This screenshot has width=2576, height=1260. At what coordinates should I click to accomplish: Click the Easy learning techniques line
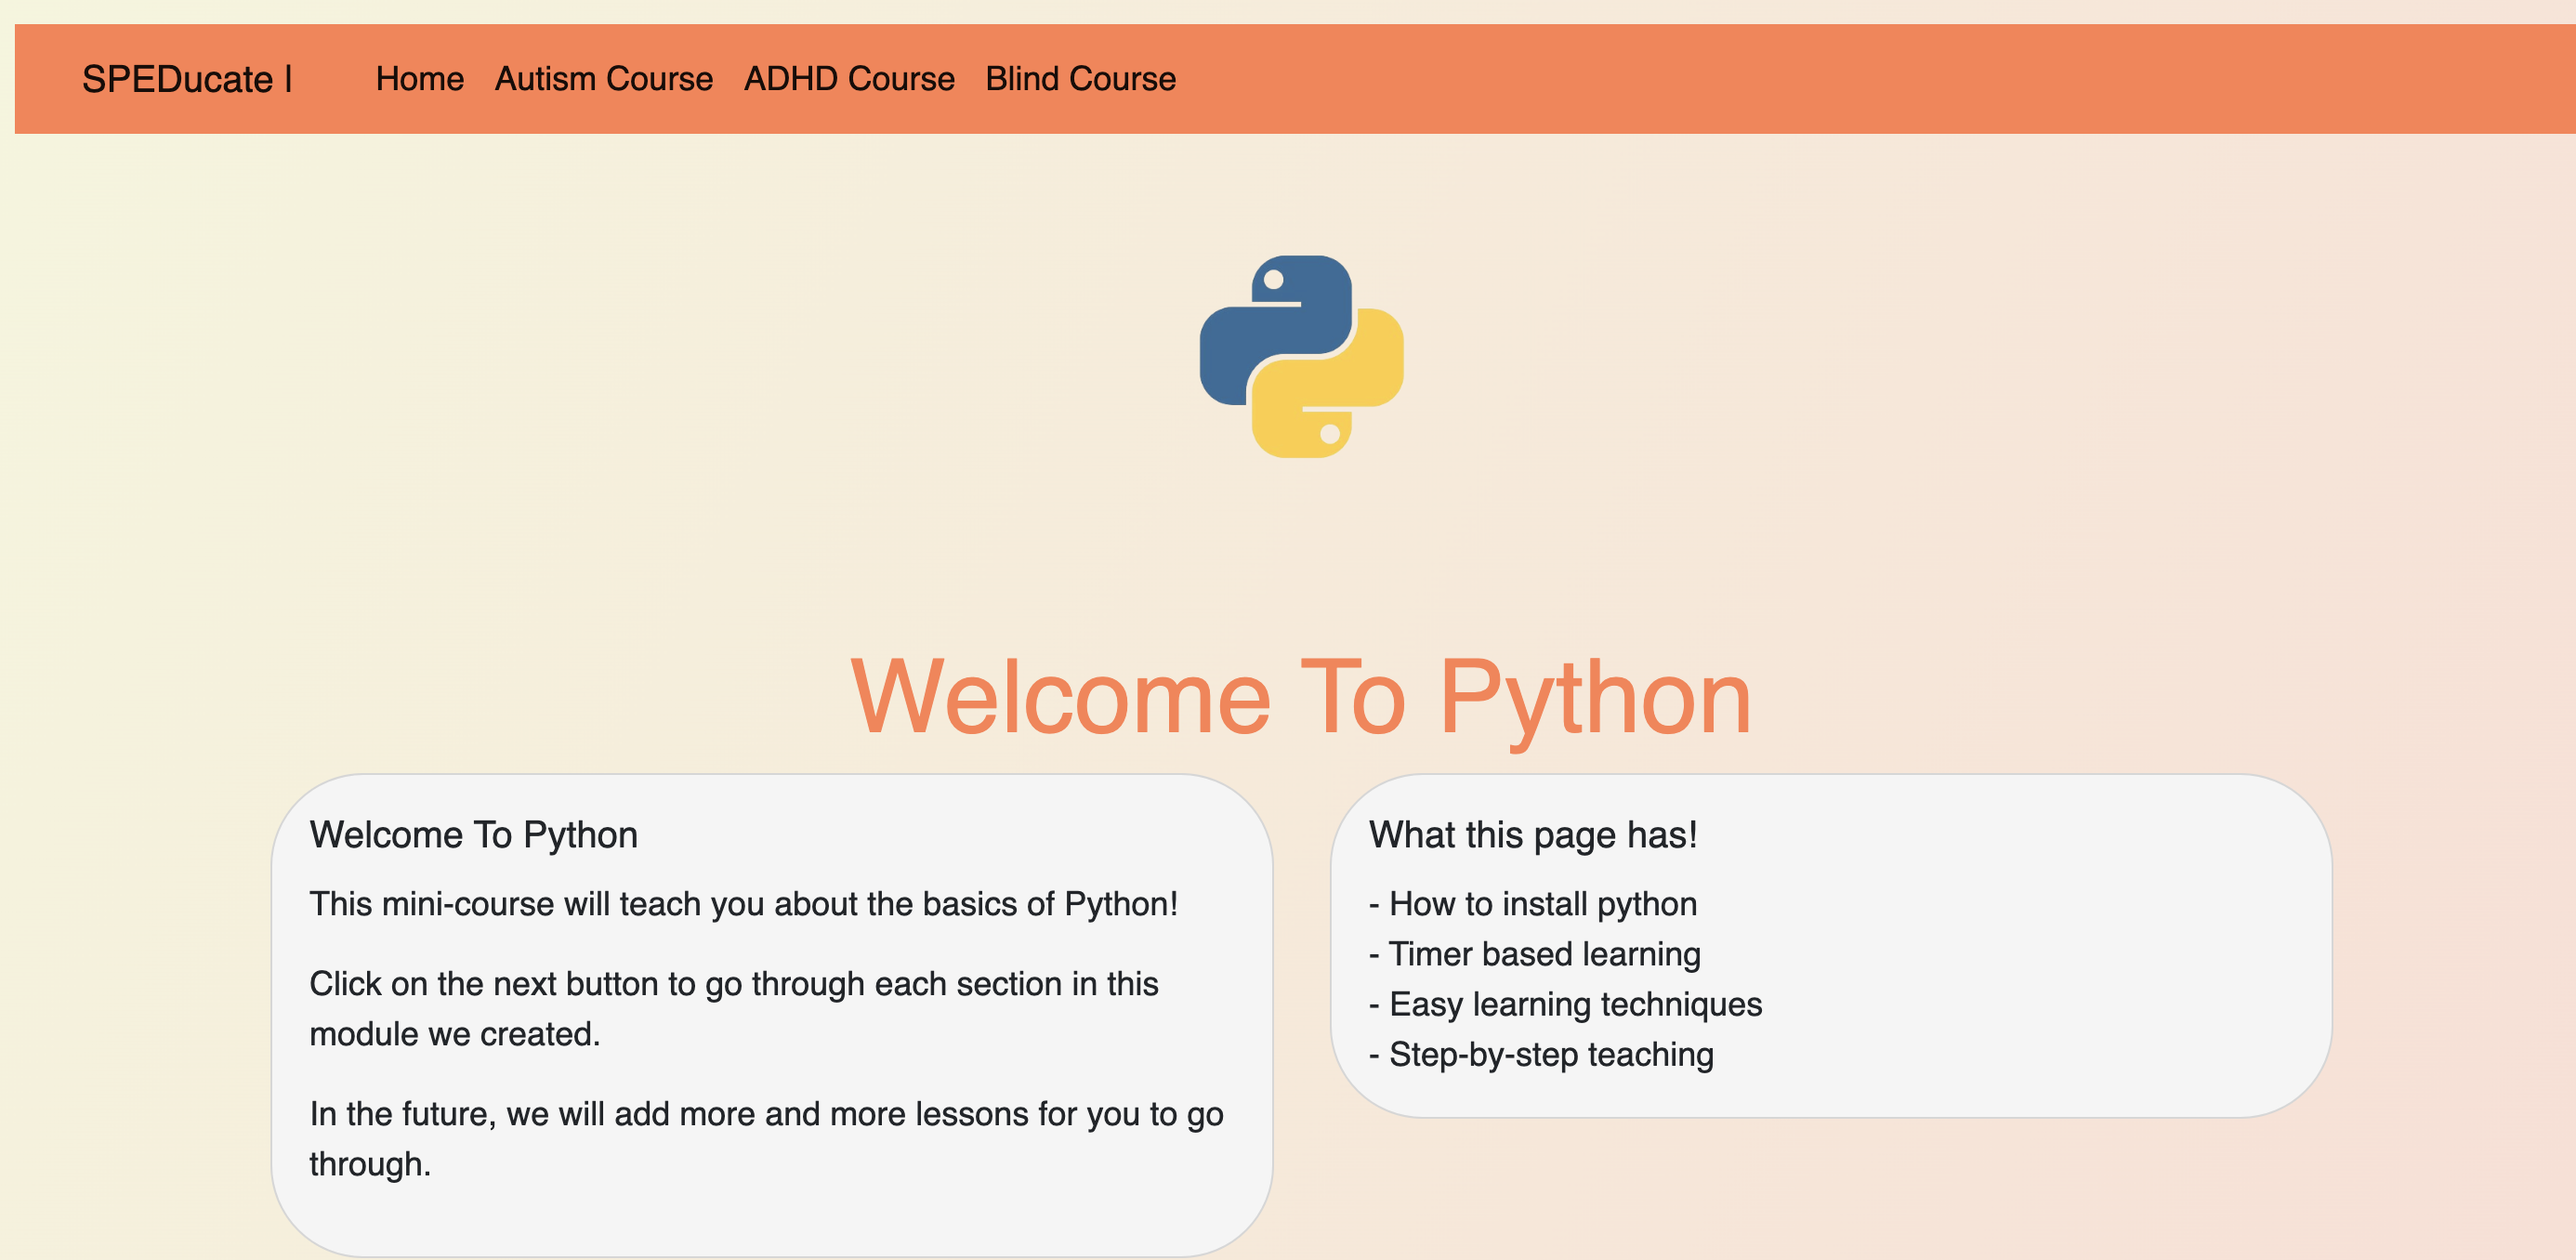[1565, 1004]
